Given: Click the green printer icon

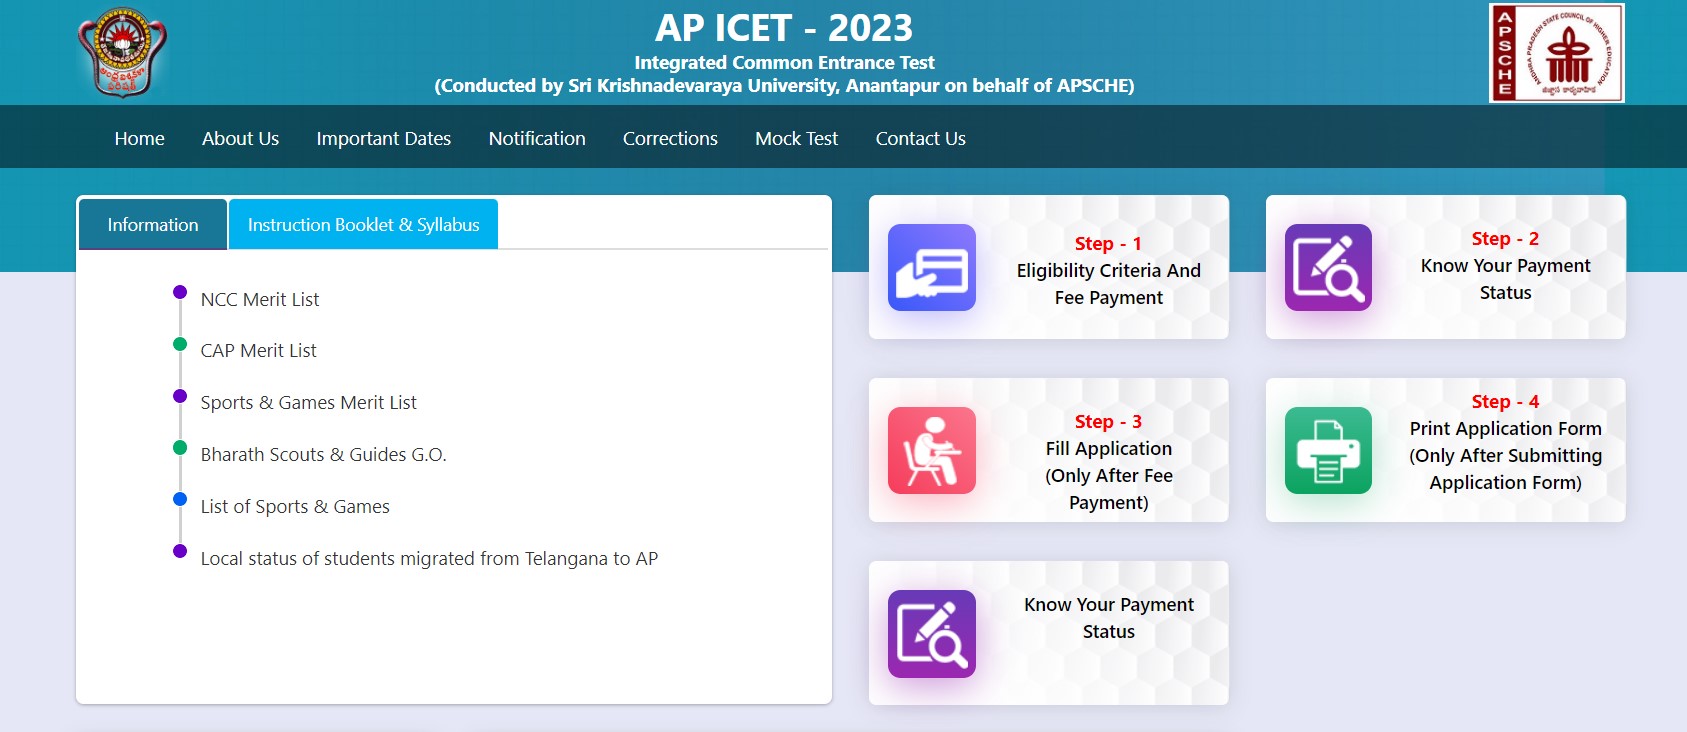Looking at the screenshot, I should 1328,450.
